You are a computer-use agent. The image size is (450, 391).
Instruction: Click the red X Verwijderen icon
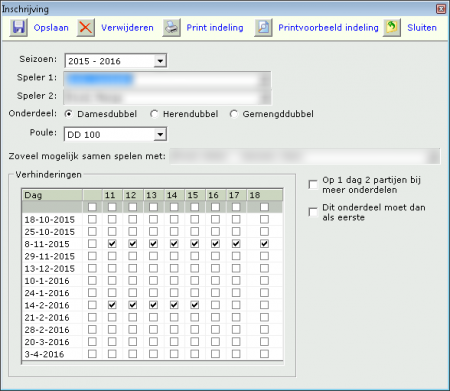coord(86,27)
